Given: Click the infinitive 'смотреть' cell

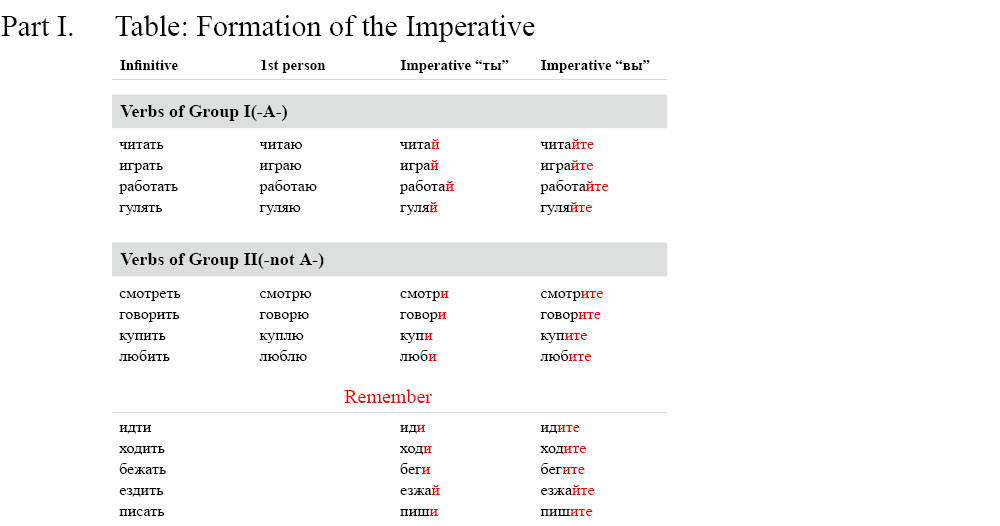Looking at the screenshot, I should tap(150, 294).
